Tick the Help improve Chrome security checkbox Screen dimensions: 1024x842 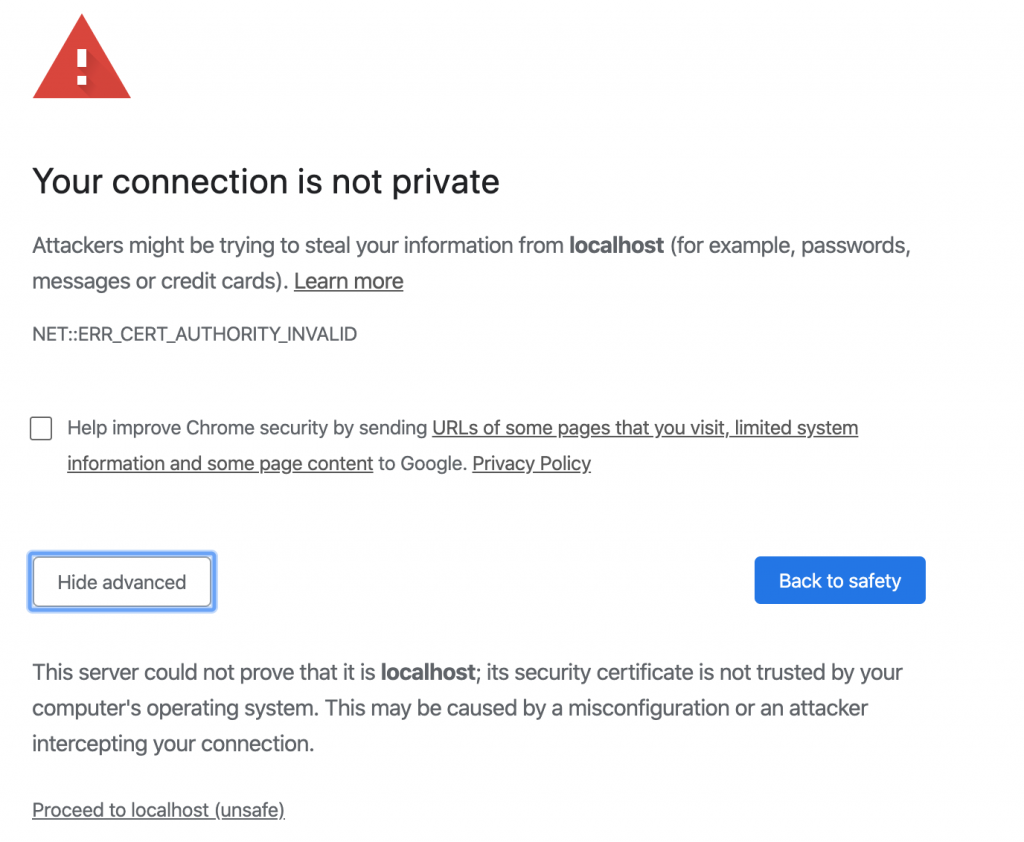41,429
